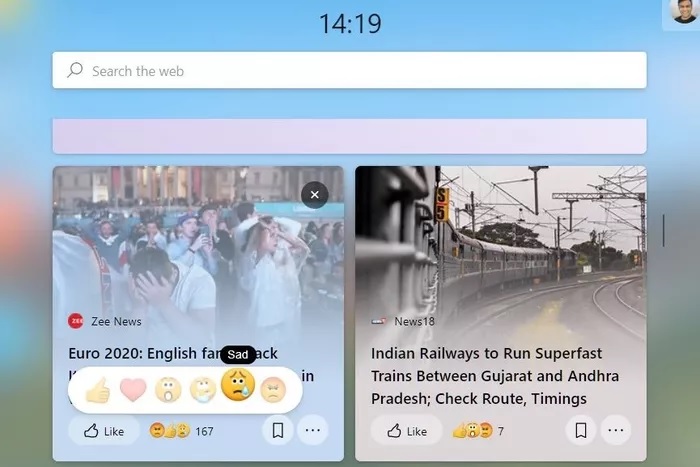700x467 pixels.
Task: Choose the heart Love reaction
Action: pos(133,390)
